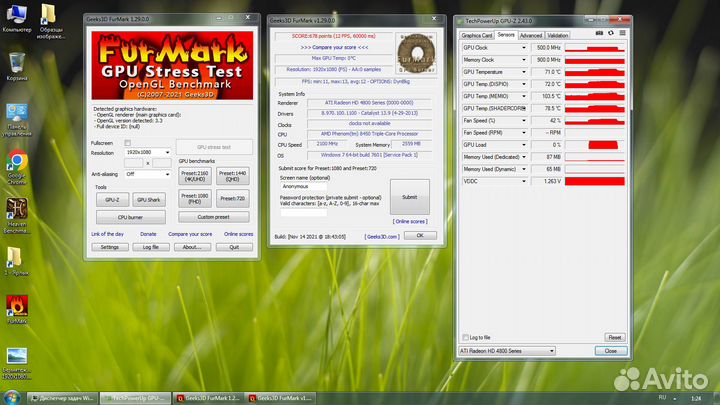Expand GPU Temperature sensor dropdown
Screen dimensions: 720x405
pos(523,72)
